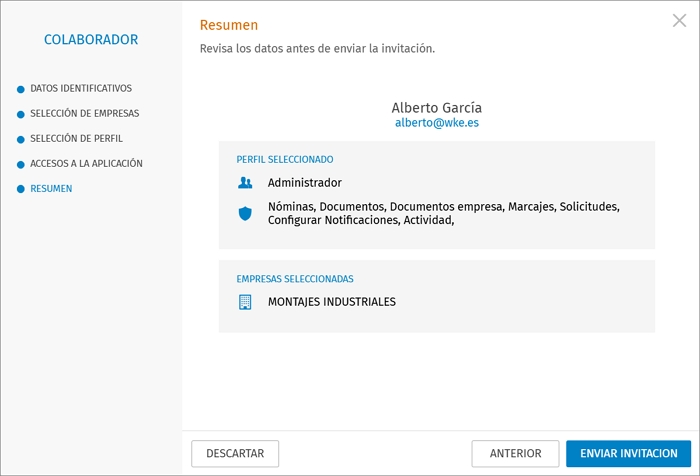The image size is (700, 476).
Task: Jump to the Selección de Perfil step
Action: [x=76, y=138]
